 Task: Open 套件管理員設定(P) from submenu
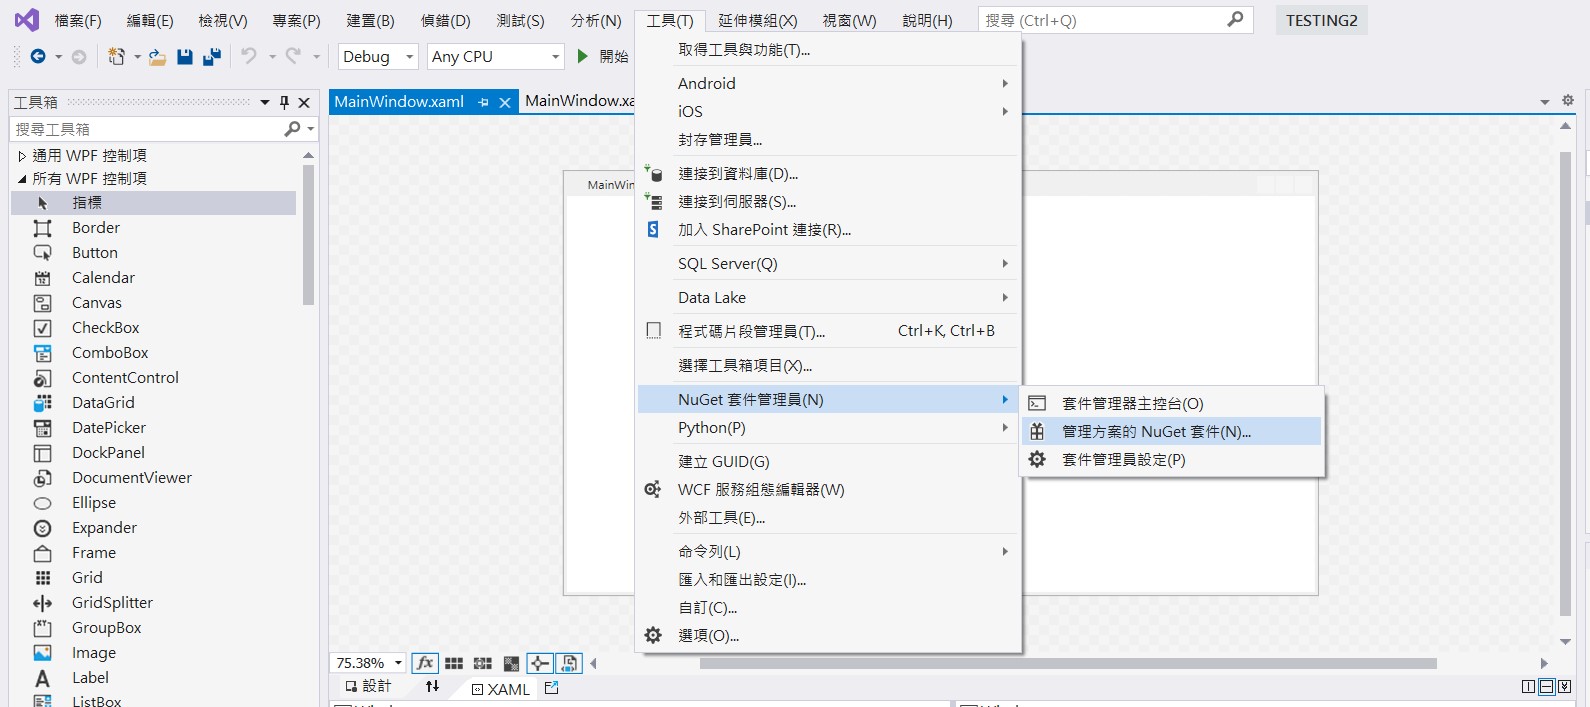pyautogui.click(x=1172, y=460)
